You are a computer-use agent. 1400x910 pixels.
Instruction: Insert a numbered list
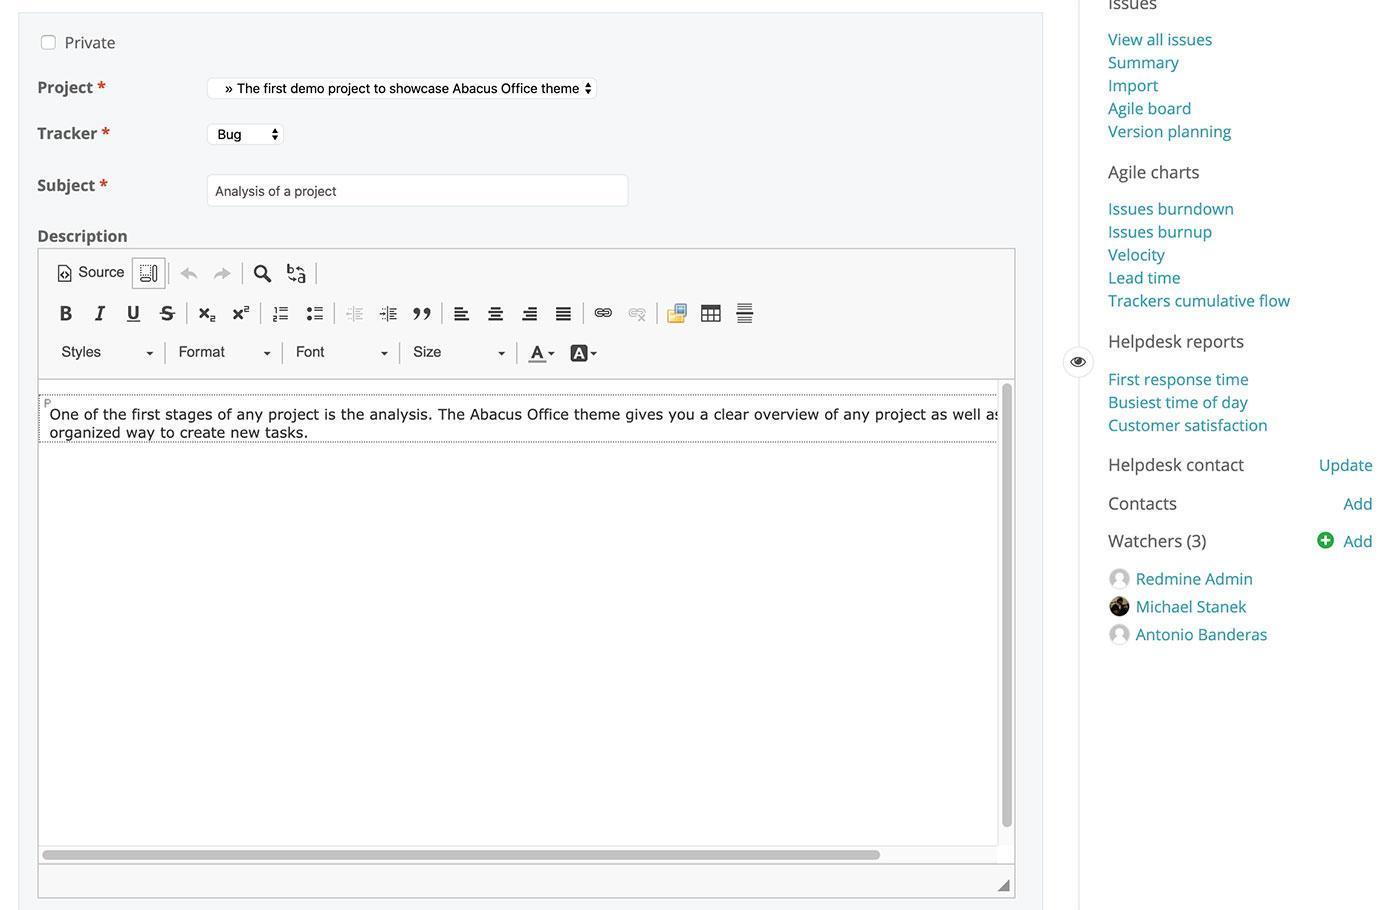click(281, 314)
